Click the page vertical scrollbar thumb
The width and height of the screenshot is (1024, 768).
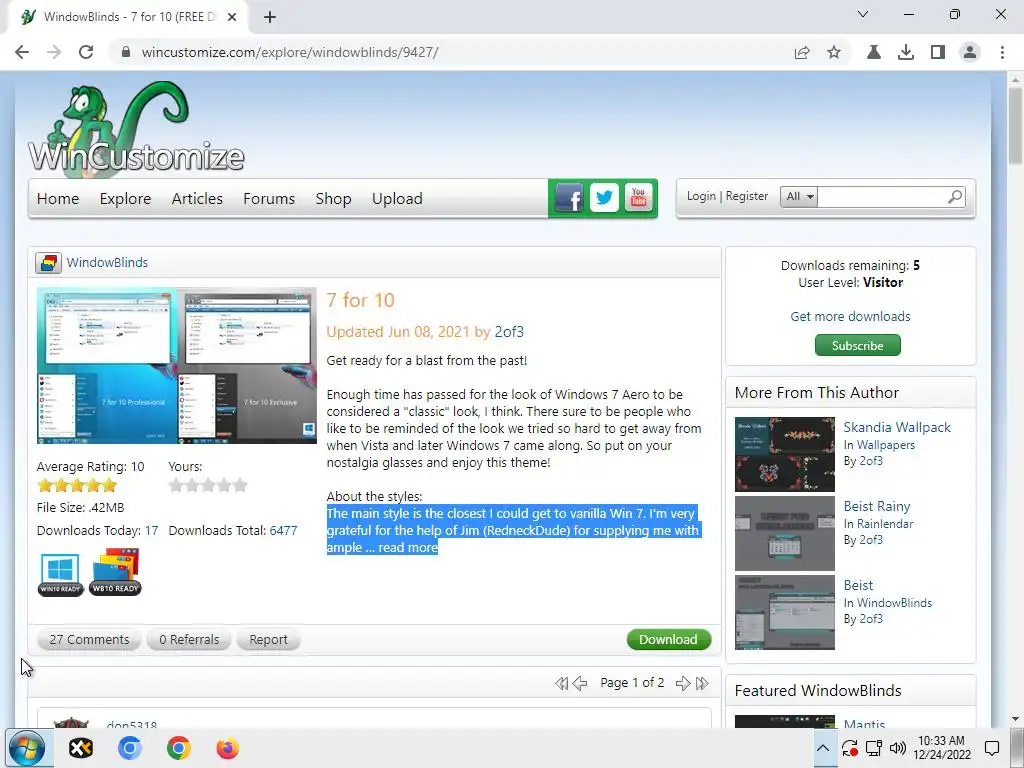point(1015,124)
